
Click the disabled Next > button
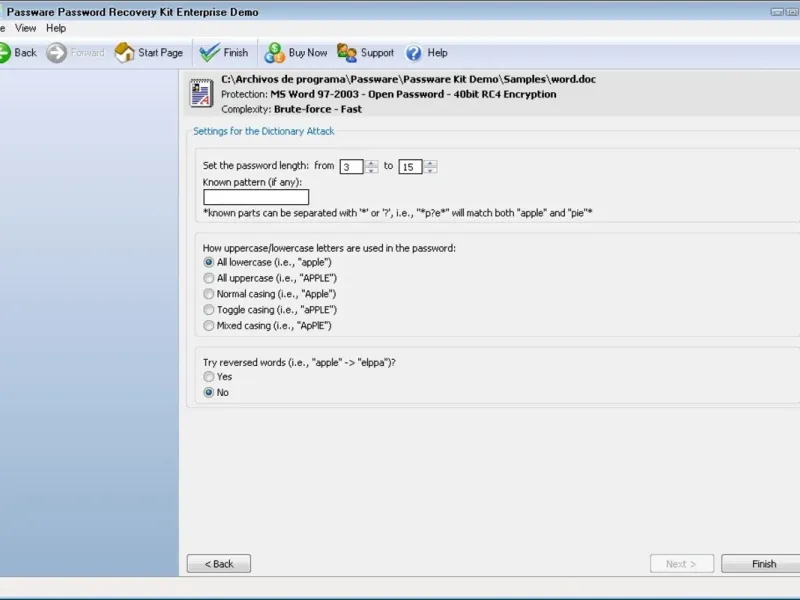click(x=682, y=564)
